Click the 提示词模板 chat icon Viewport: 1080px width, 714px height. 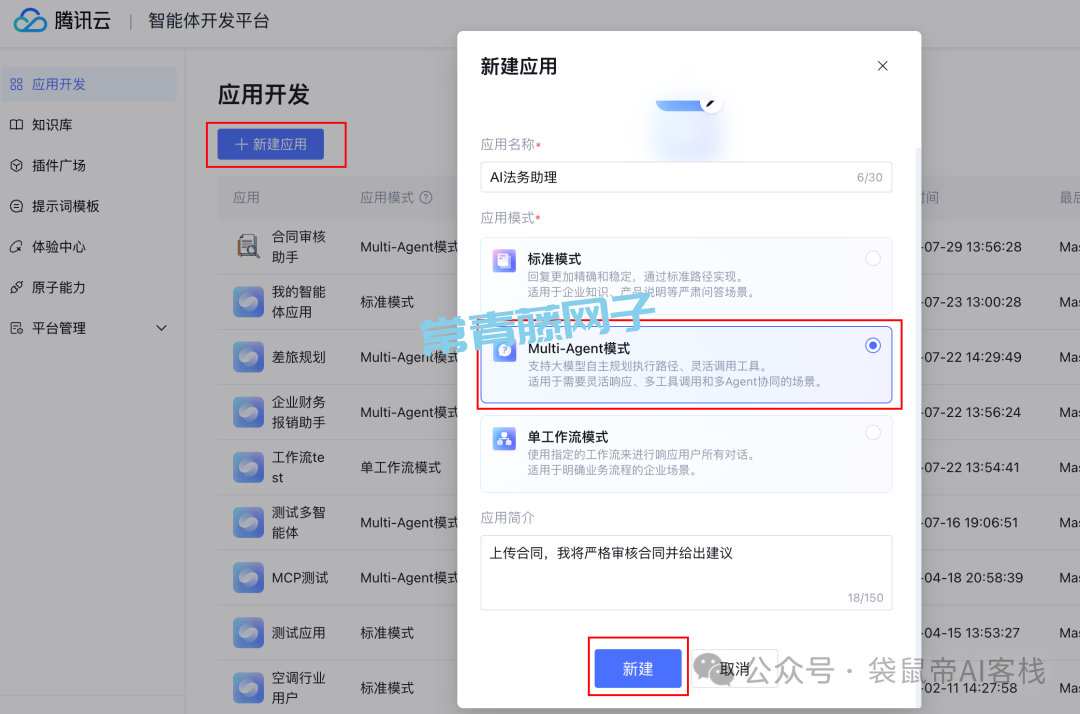[x=17, y=206]
